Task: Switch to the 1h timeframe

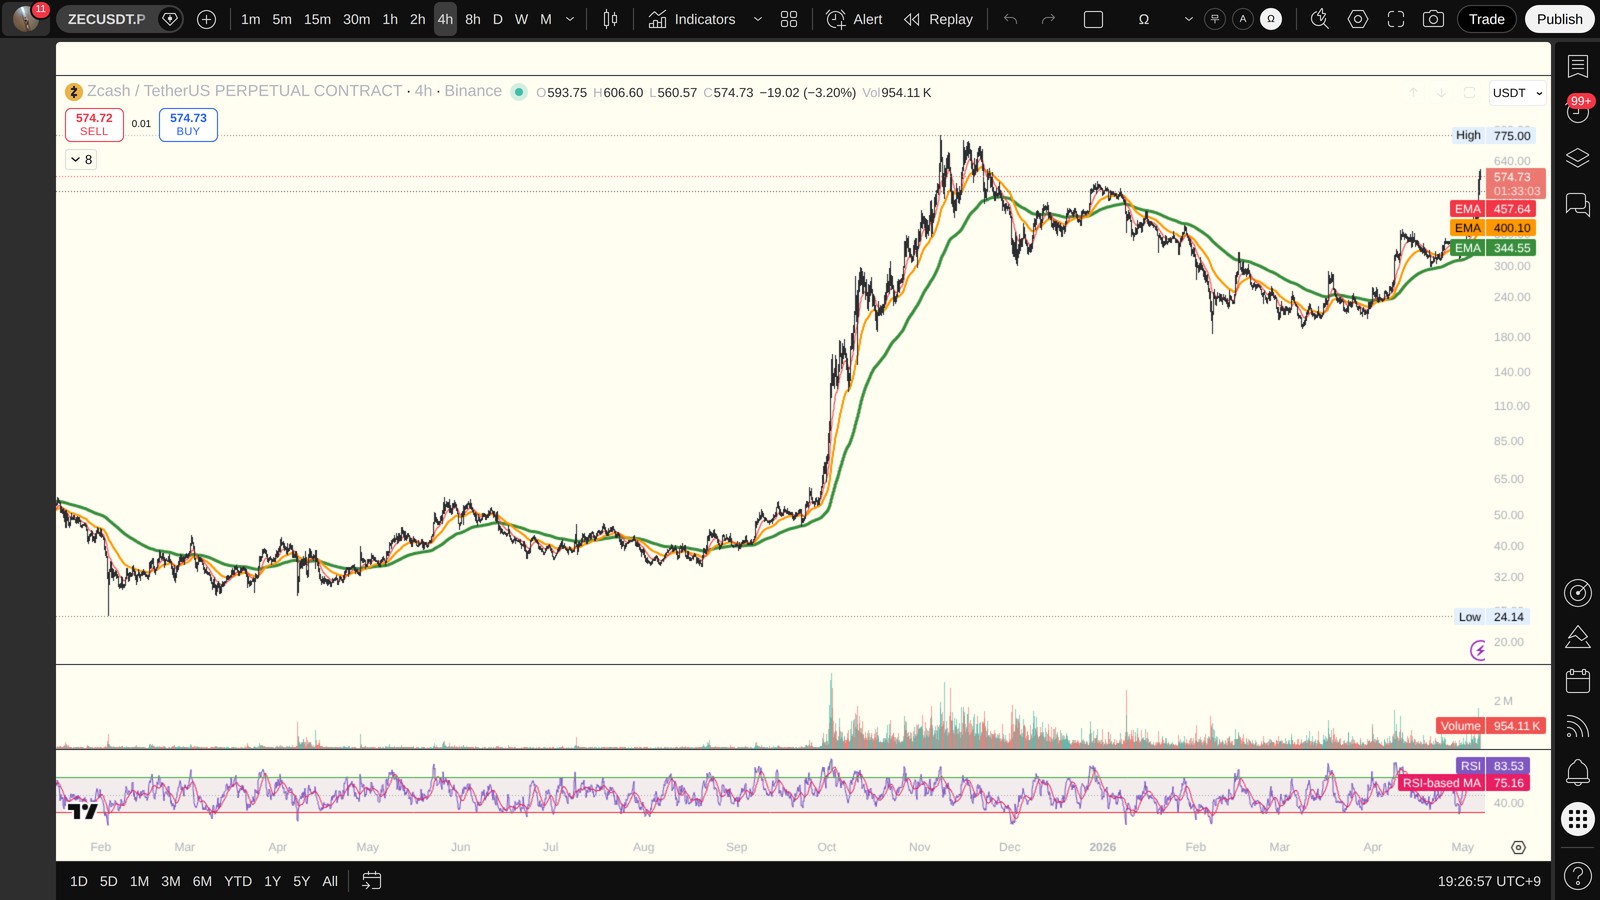Action: pyautogui.click(x=390, y=19)
